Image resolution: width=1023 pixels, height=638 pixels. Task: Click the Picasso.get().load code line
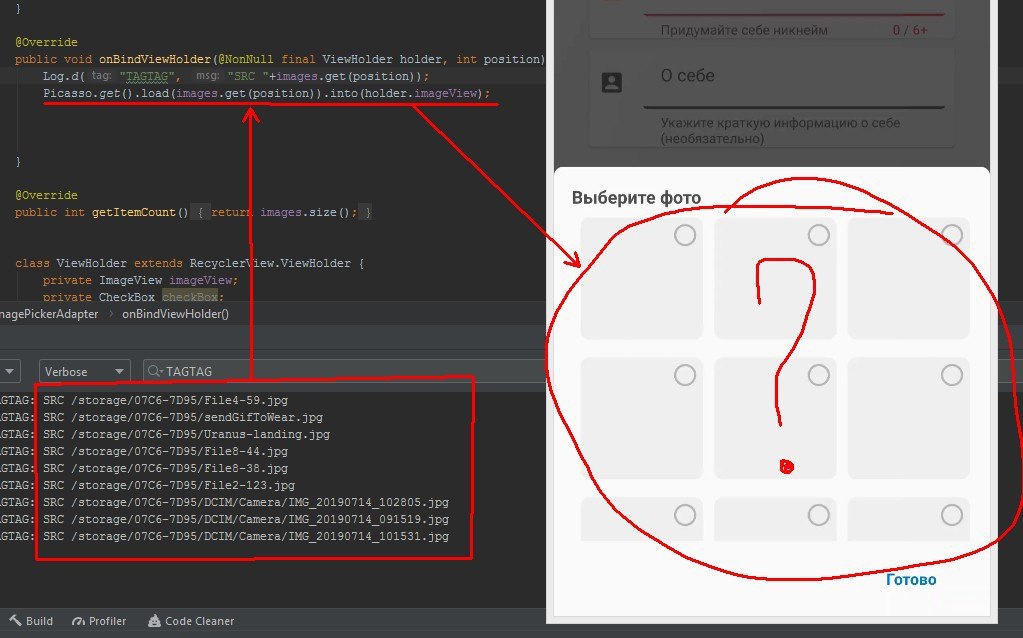tap(266, 93)
